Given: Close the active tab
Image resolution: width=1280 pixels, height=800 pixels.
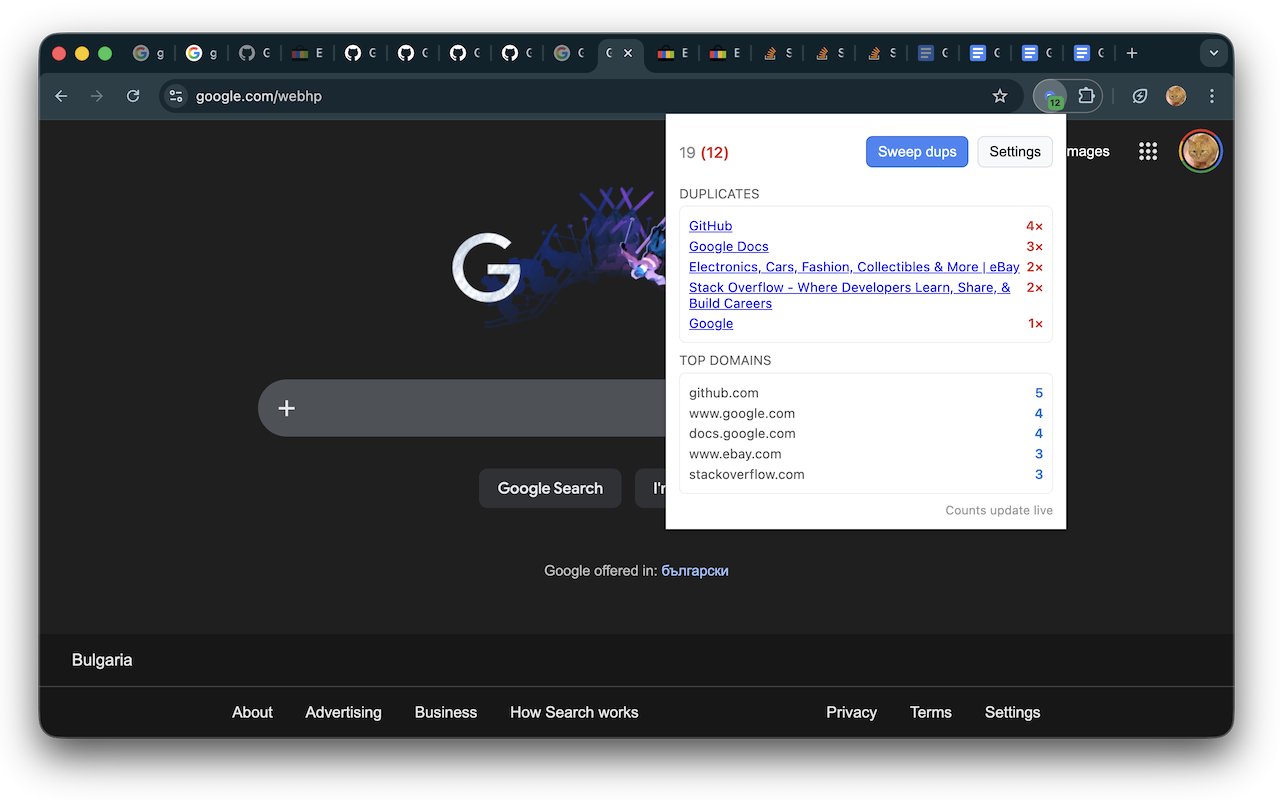Looking at the screenshot, I should click(628, 53).
